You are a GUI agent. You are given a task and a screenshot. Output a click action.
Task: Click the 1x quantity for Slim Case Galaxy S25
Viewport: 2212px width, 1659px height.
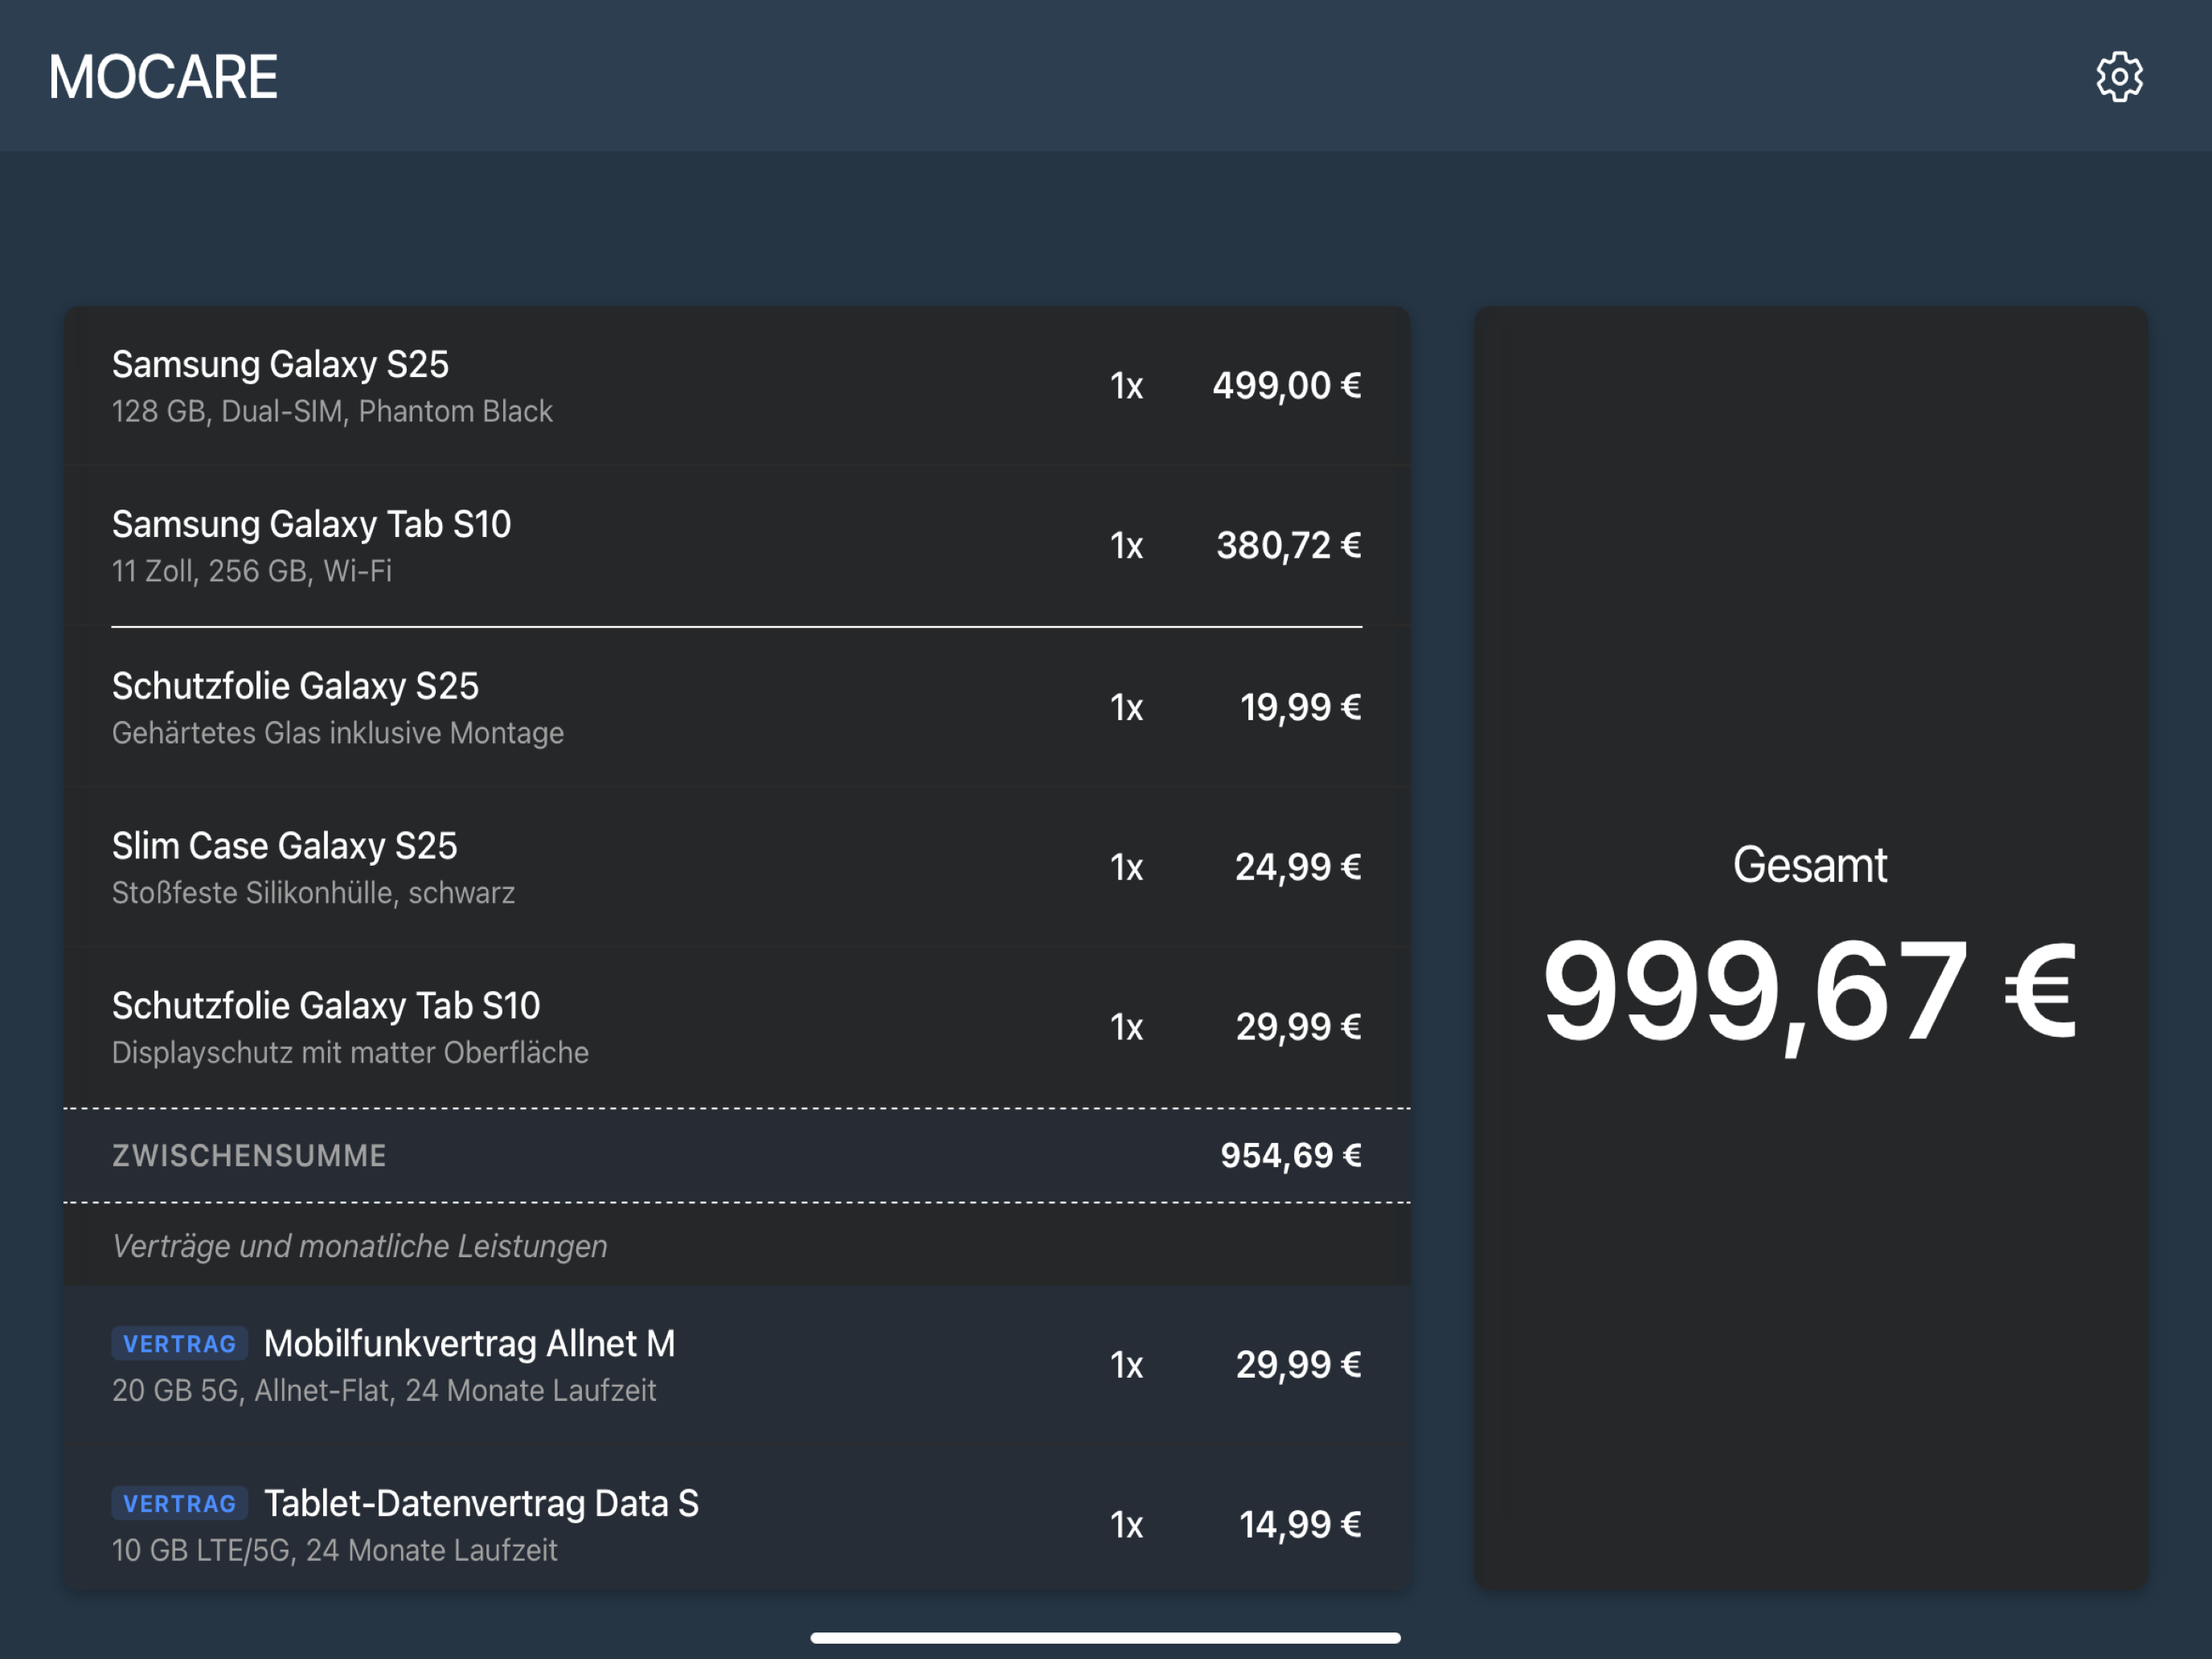tap(1126, 867)
